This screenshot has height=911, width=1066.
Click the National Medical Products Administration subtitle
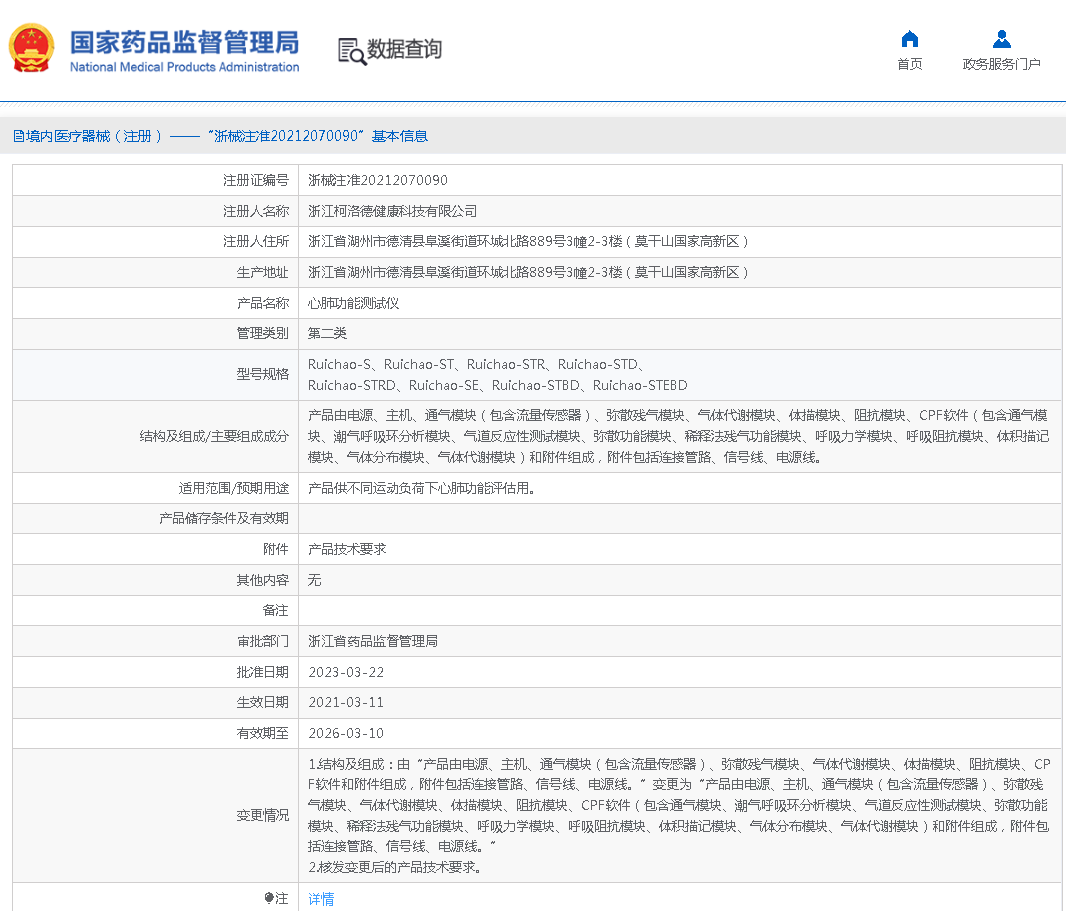pos(184,67)
